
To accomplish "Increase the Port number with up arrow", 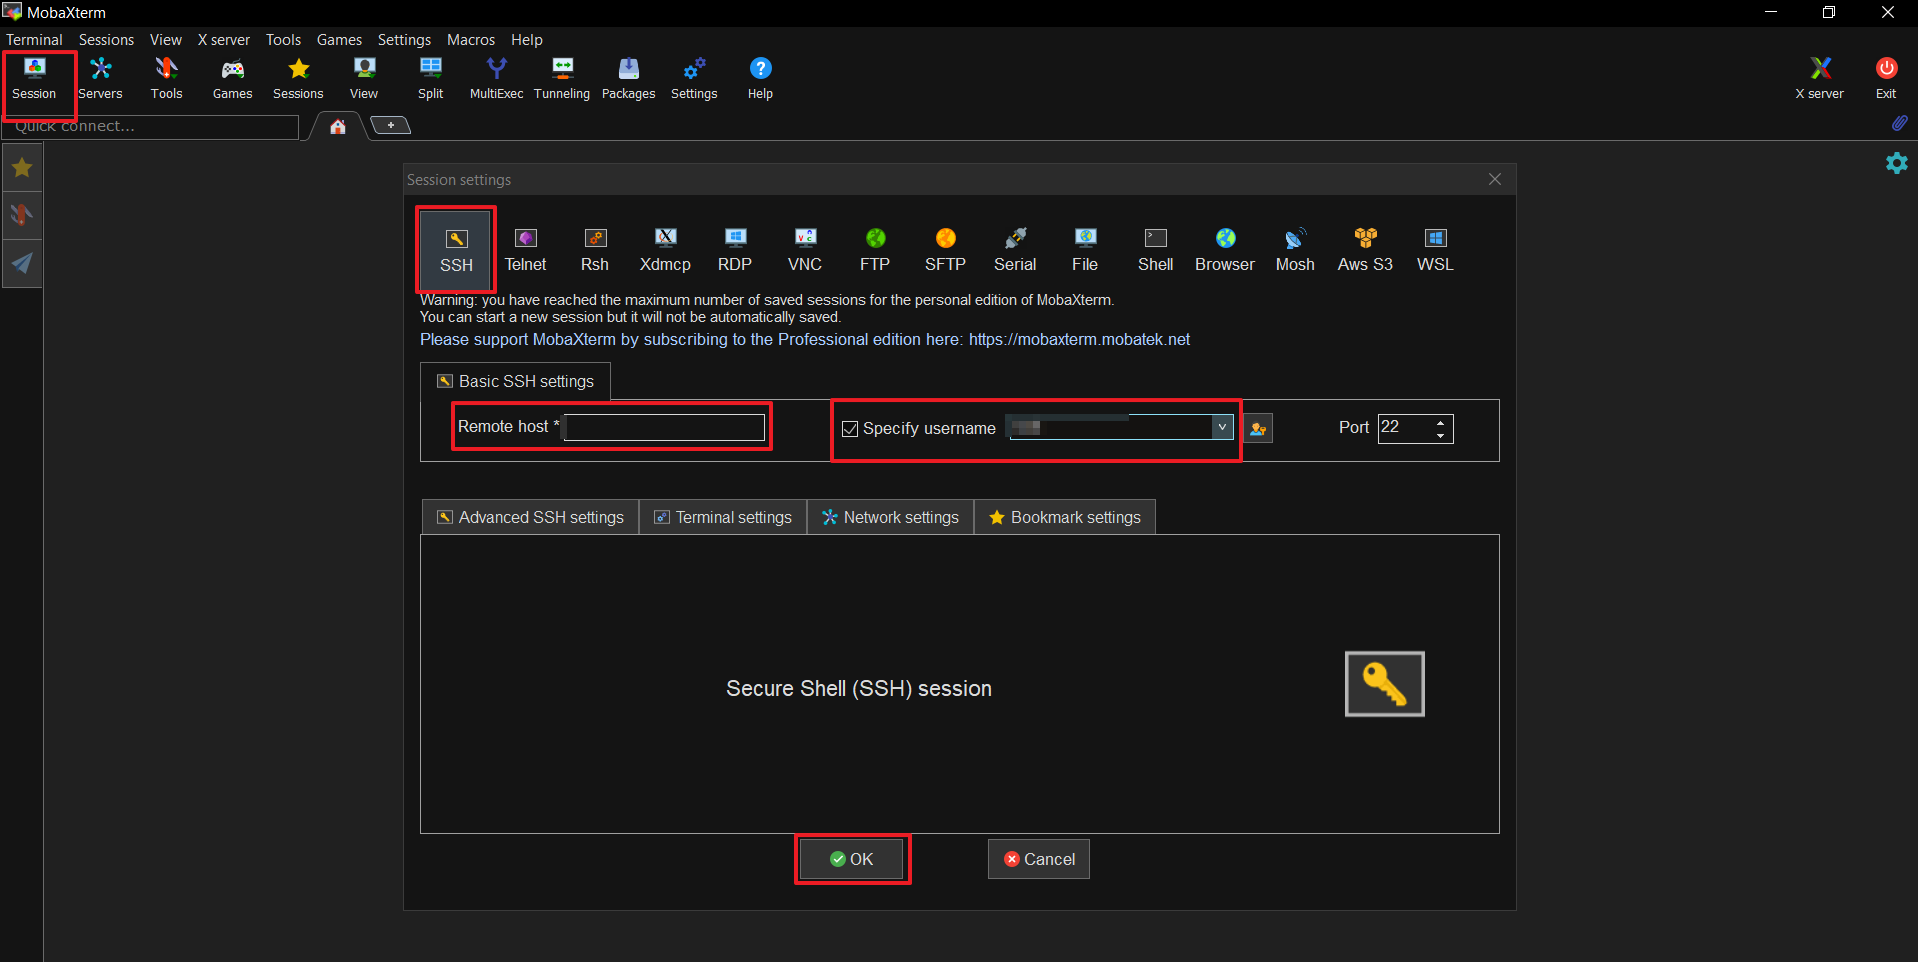I will (x=1441, y=422).
